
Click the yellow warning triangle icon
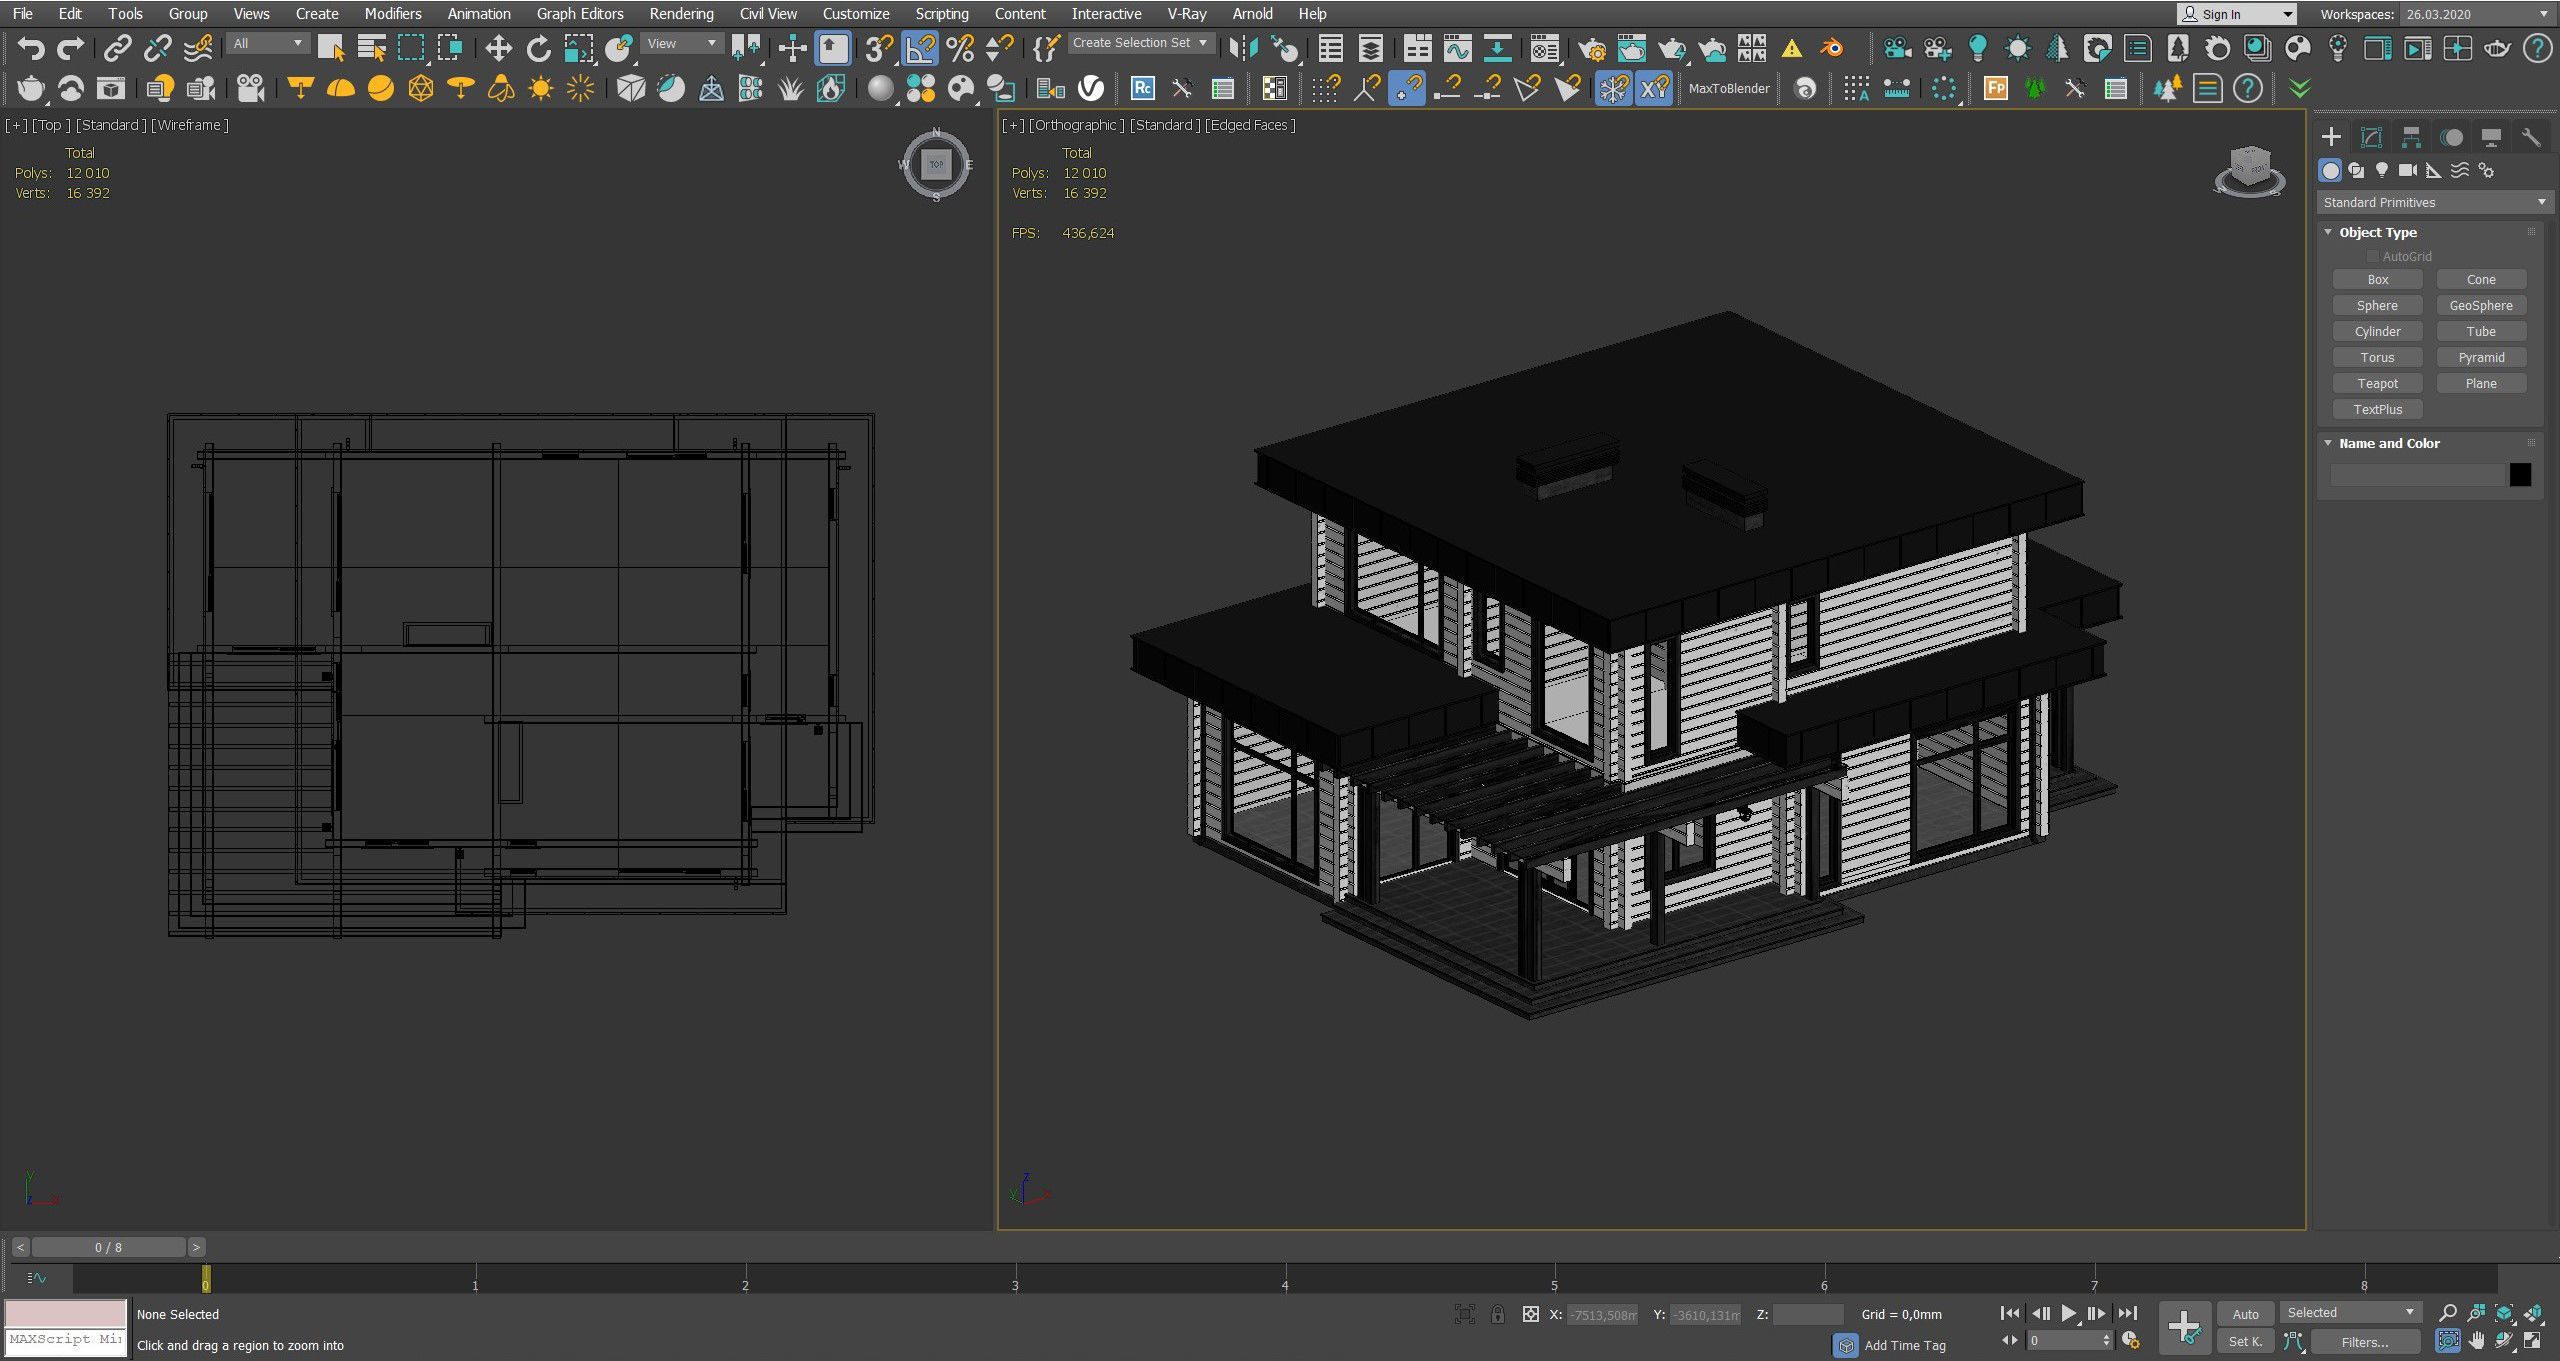coord(1792,48)
